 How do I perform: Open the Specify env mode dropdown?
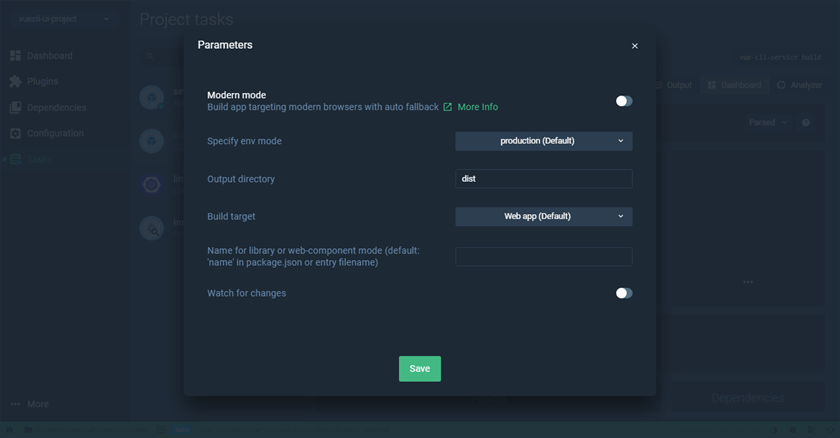click(544, 141)
